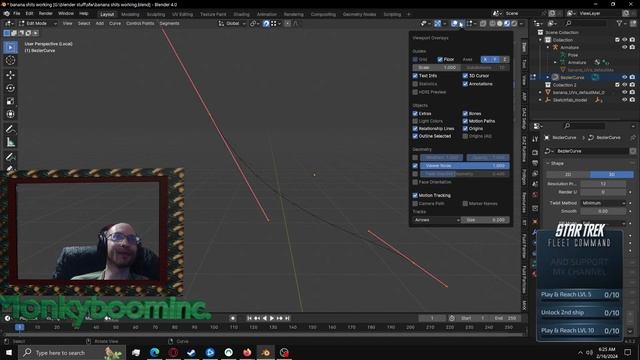The width and height of the screenshot is (640, 360).
Task: Select the Select Box tool
Action: click(11, 47)
